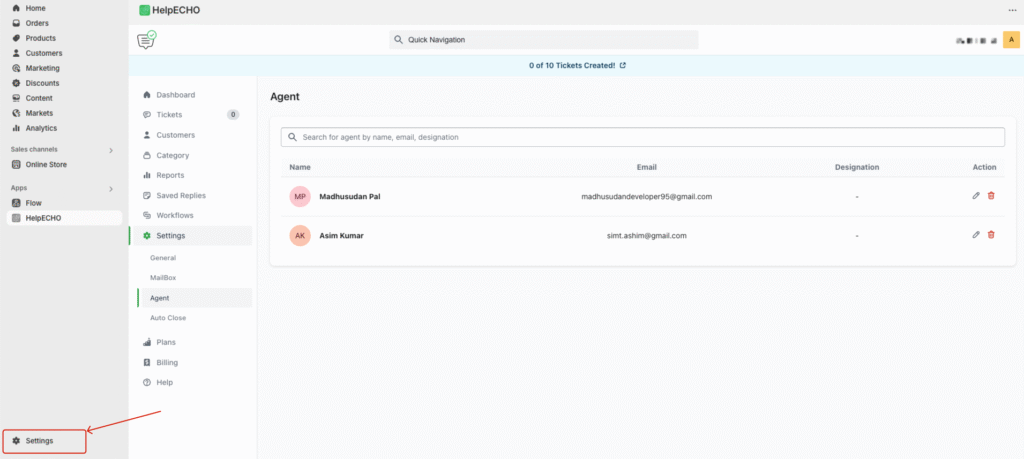This screenshot has height=459, width=1024.
Task: Open the MailBox settings tab
Action: click(x=163, y=277)
